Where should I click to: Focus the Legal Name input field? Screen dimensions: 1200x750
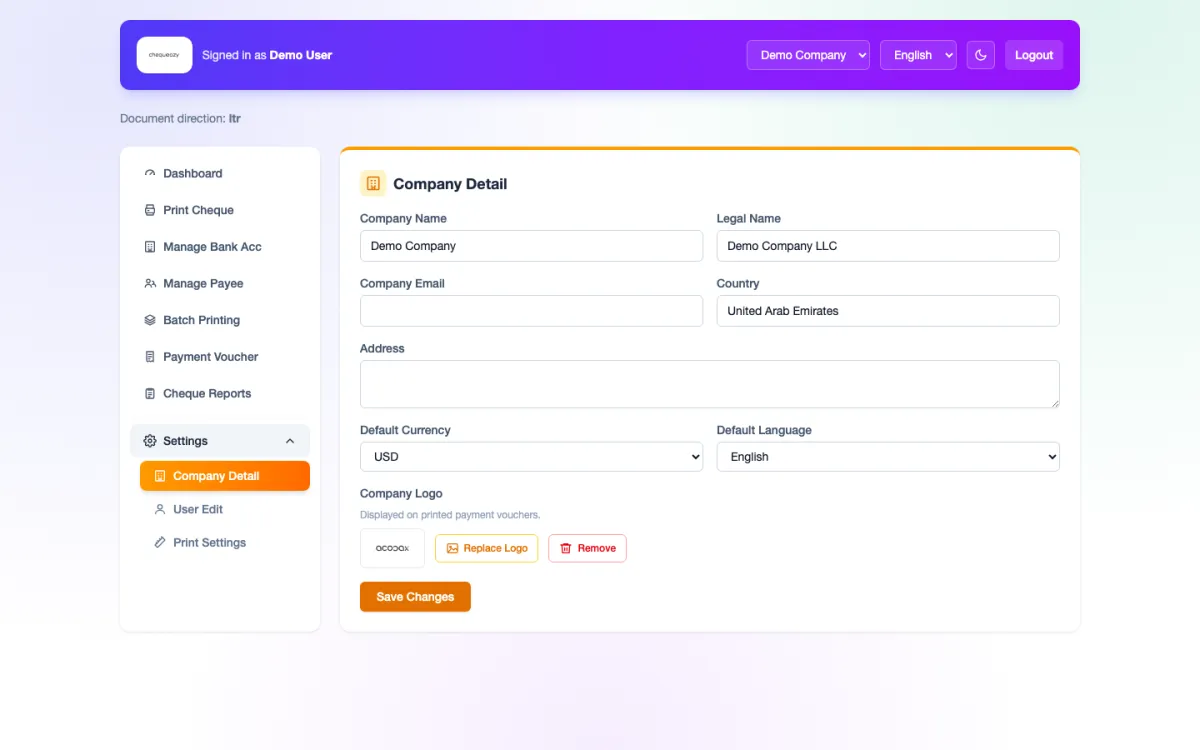pos(888,246)
